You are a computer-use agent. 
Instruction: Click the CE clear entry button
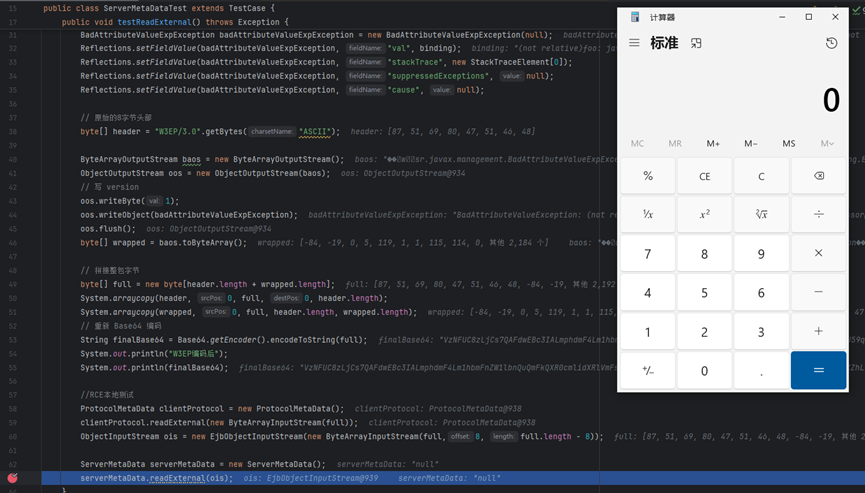click(704, 176)
